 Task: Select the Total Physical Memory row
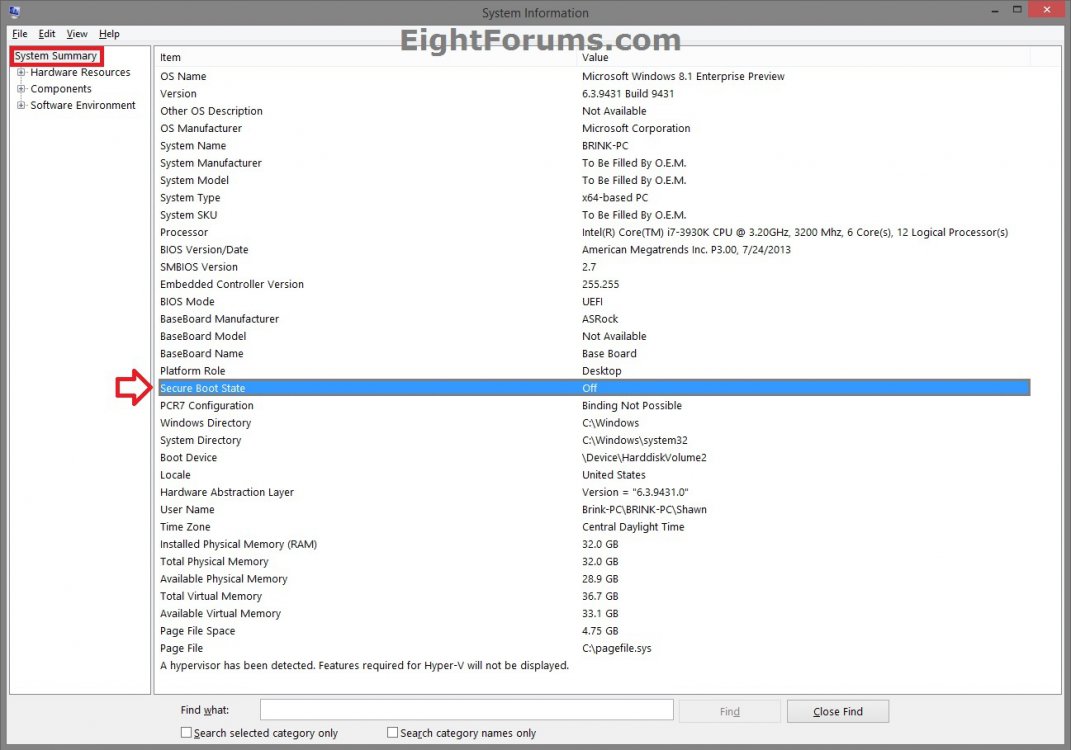click(x=594, y=561)
